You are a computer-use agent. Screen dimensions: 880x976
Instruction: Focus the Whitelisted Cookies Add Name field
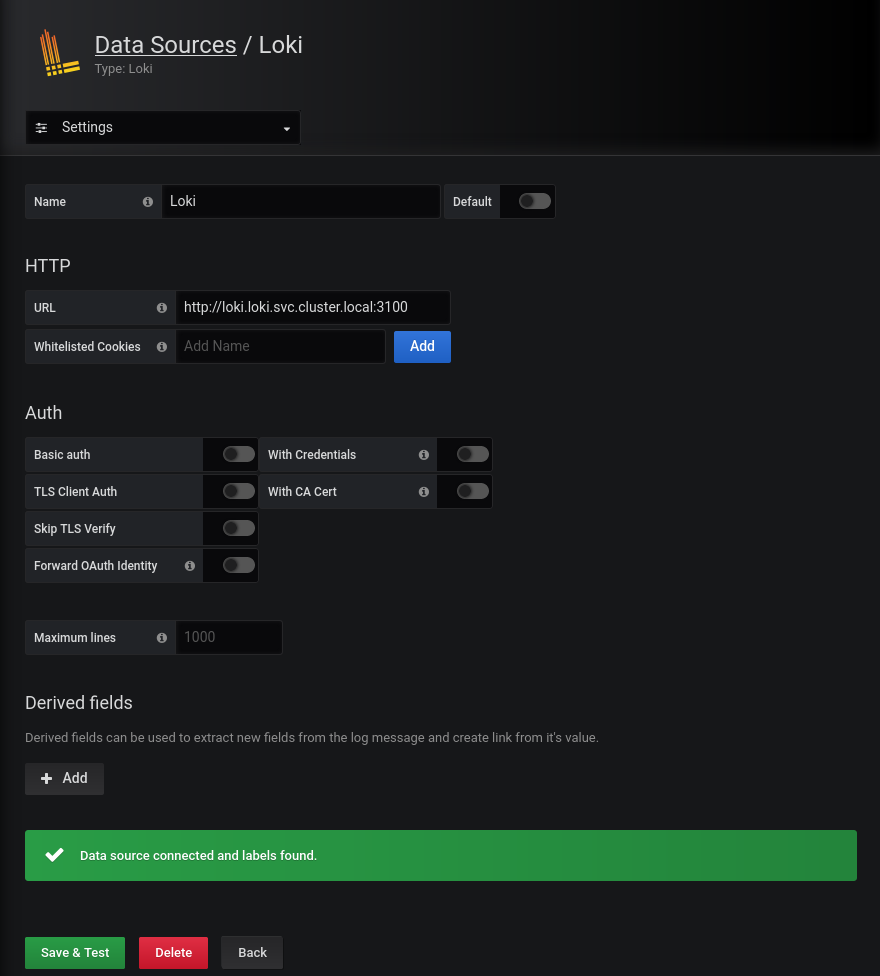[281, 347]
